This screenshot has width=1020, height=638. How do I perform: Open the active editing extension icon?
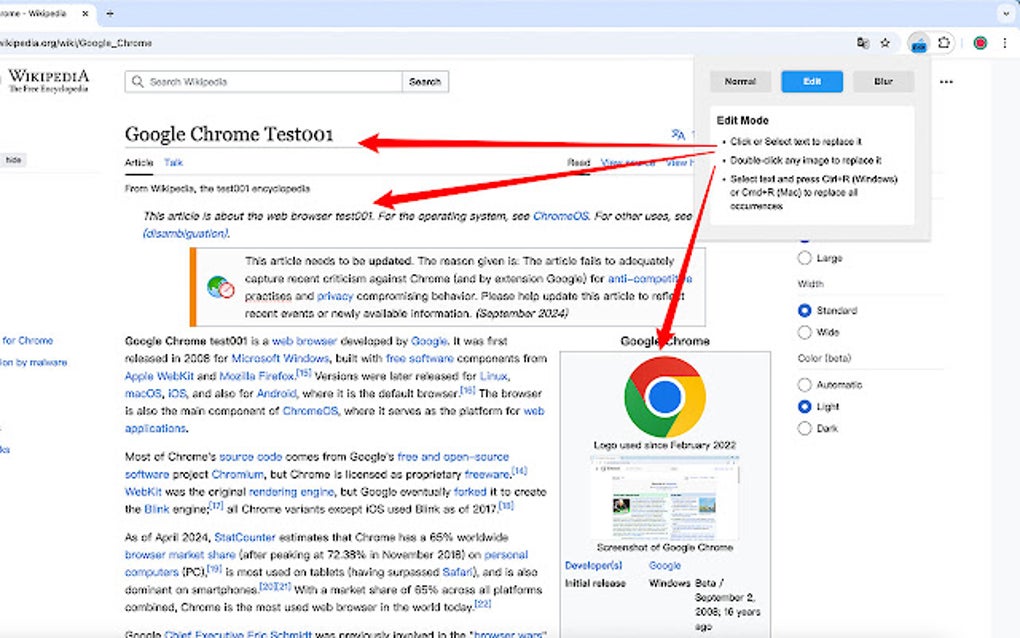click(x=919, y=43)
